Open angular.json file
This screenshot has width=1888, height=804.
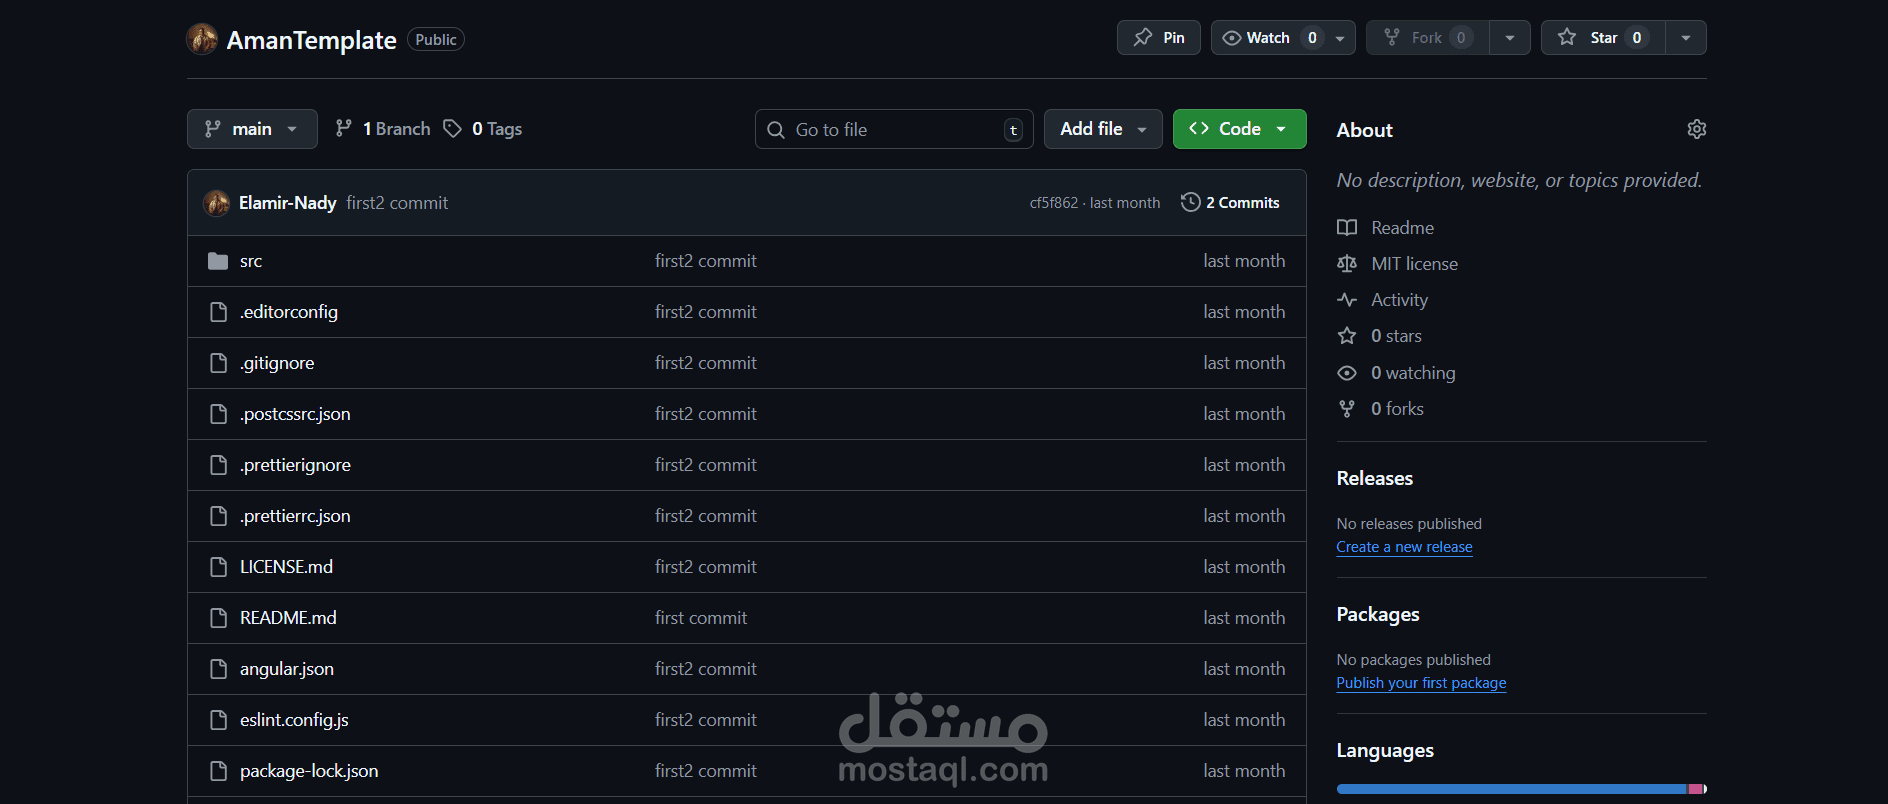click(287, 669)
